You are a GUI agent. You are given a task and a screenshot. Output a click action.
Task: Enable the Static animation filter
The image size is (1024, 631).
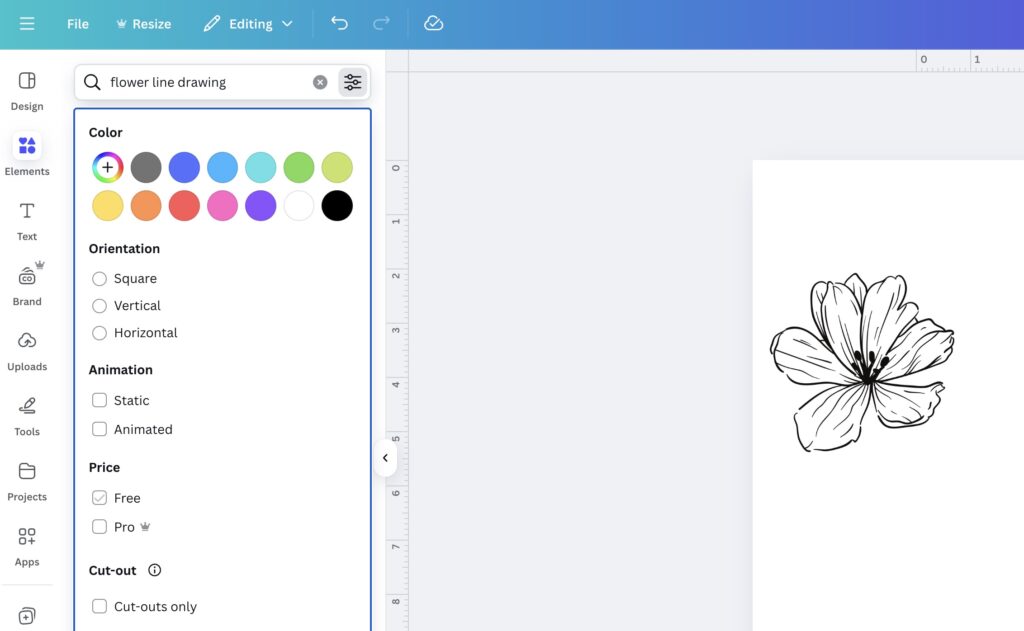[x=99, y=399]
